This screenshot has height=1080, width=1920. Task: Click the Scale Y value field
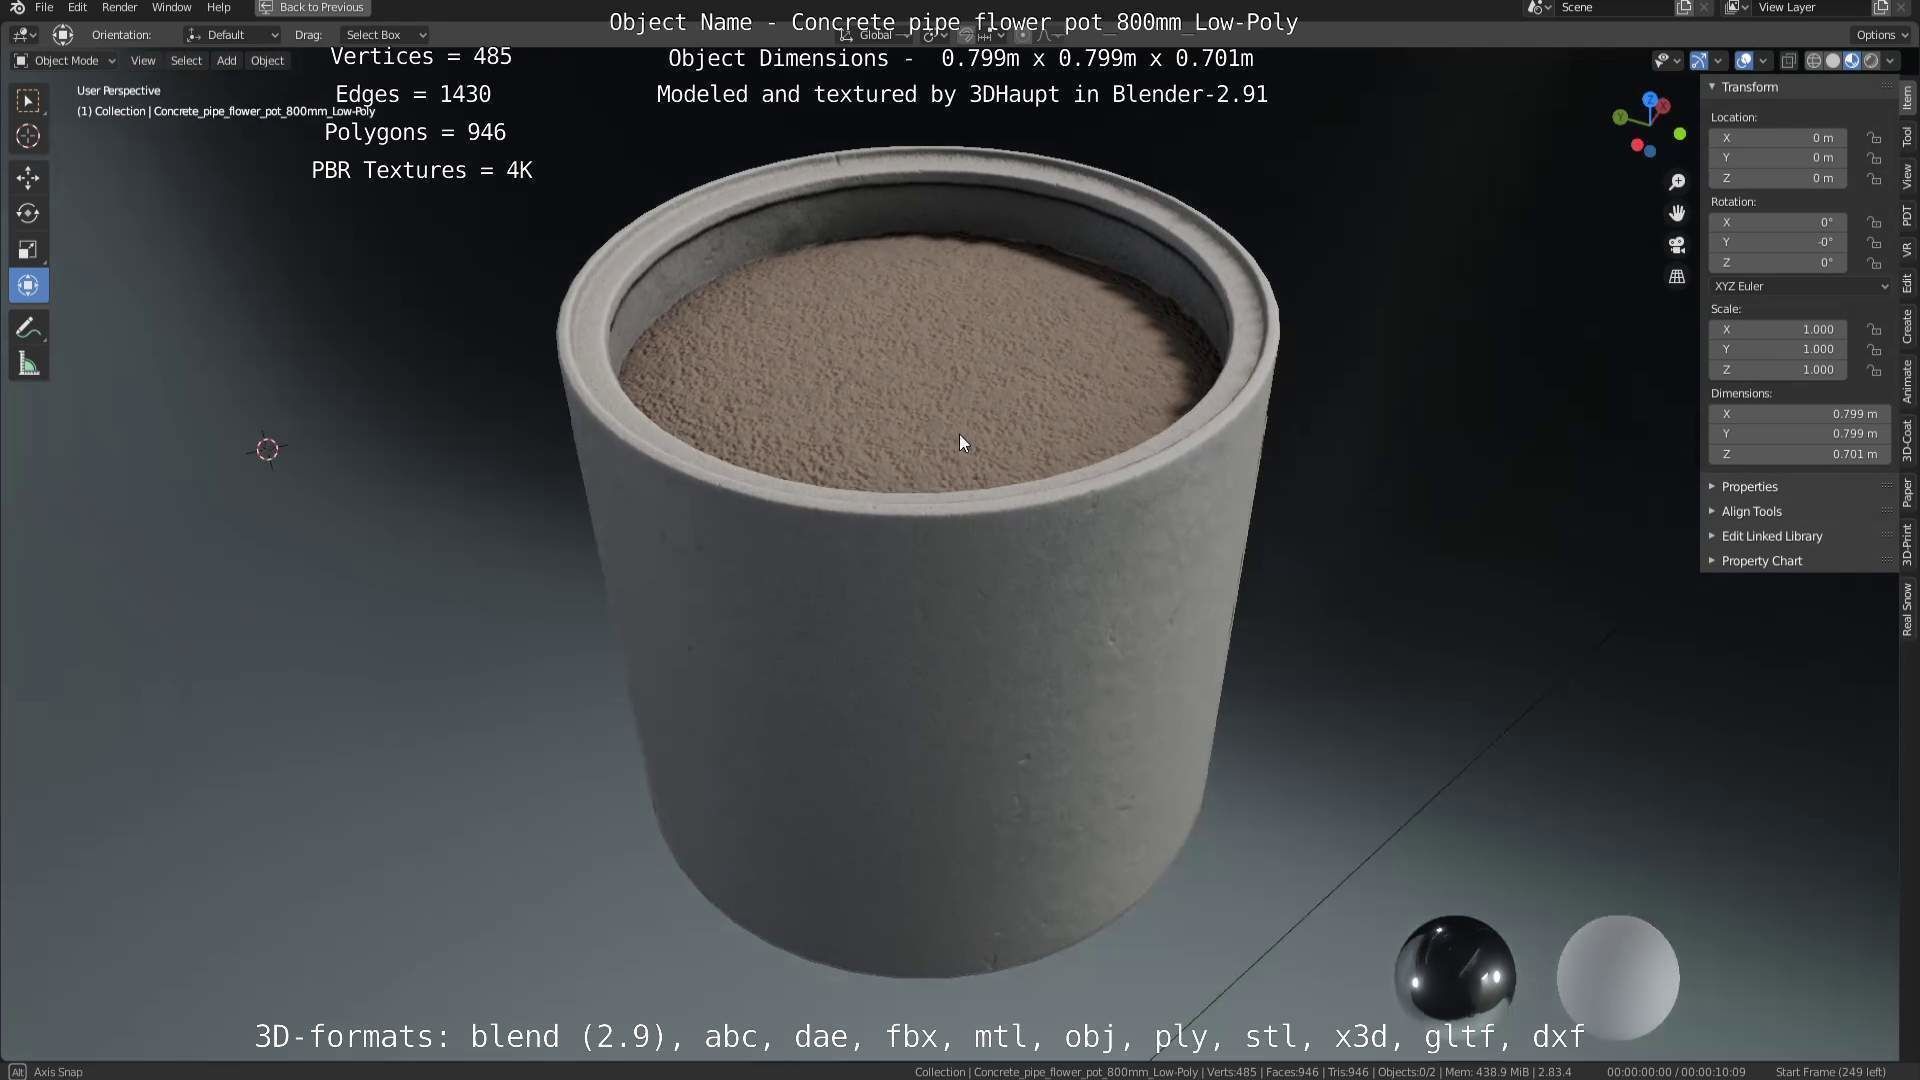(1777, 350)
